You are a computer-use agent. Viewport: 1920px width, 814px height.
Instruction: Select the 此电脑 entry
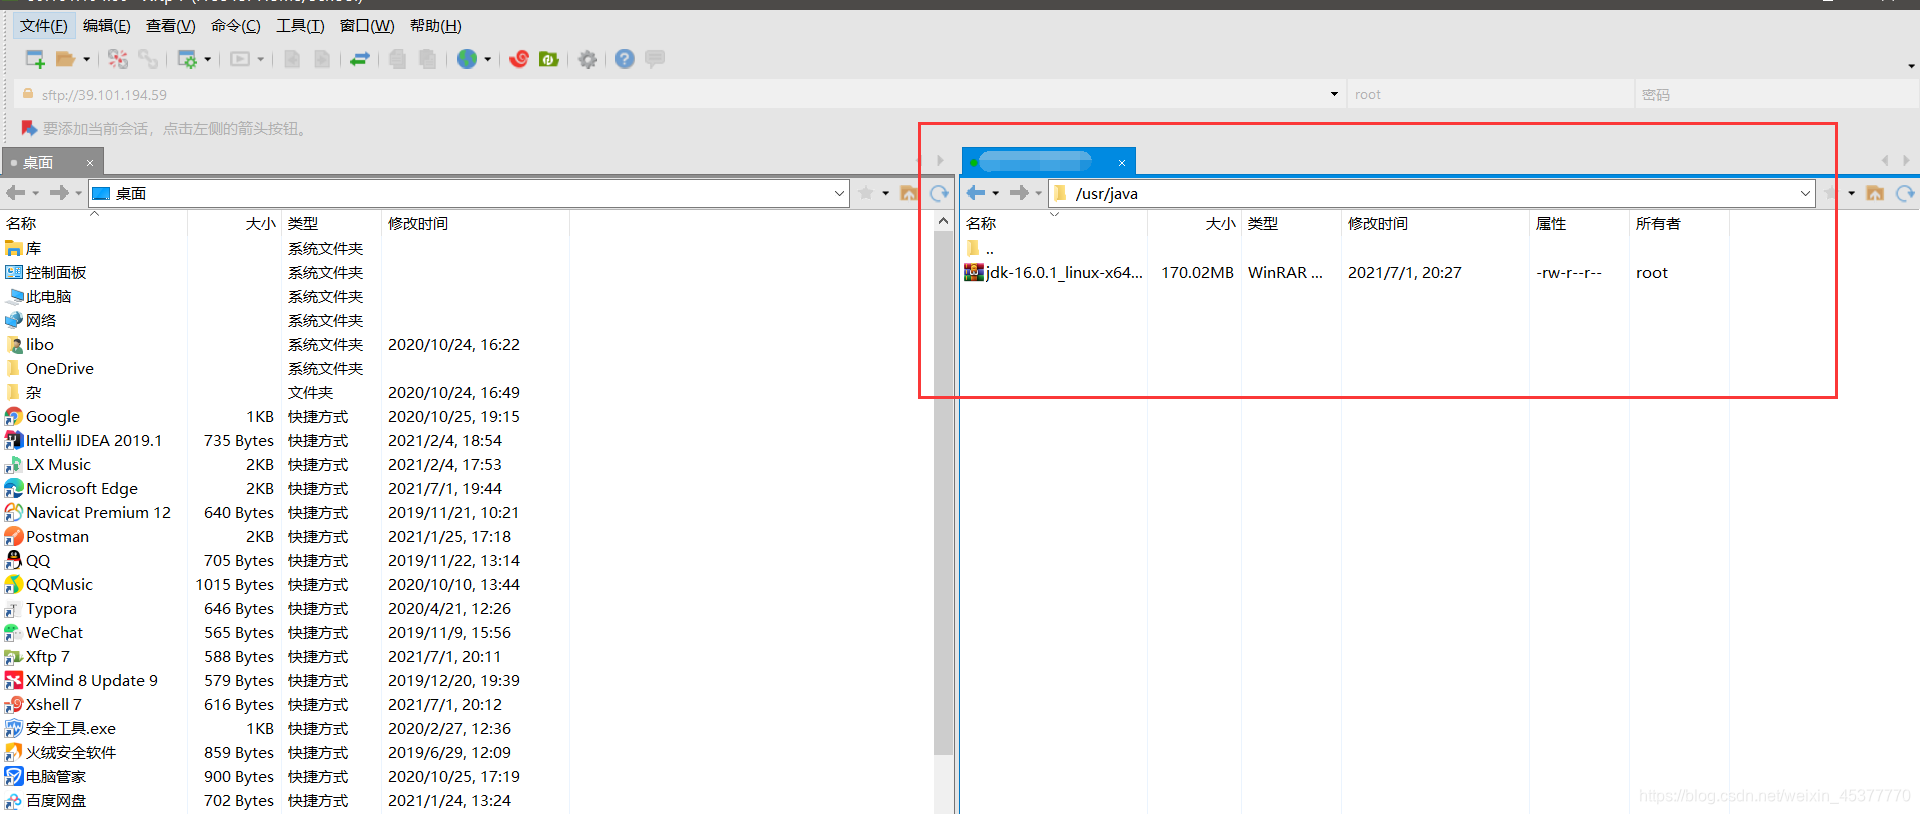(x=38, y=296)
